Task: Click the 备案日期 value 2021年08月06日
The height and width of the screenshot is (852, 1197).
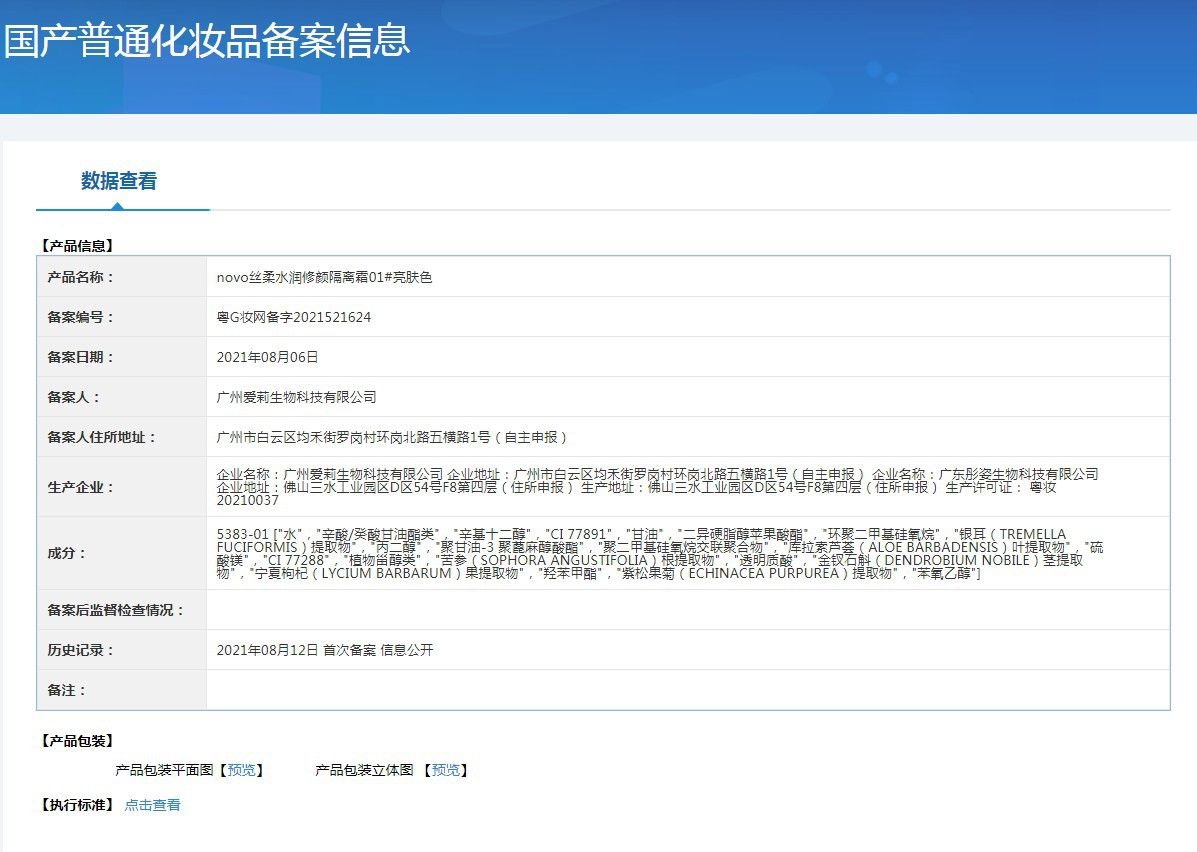Action: pos(267,357)
